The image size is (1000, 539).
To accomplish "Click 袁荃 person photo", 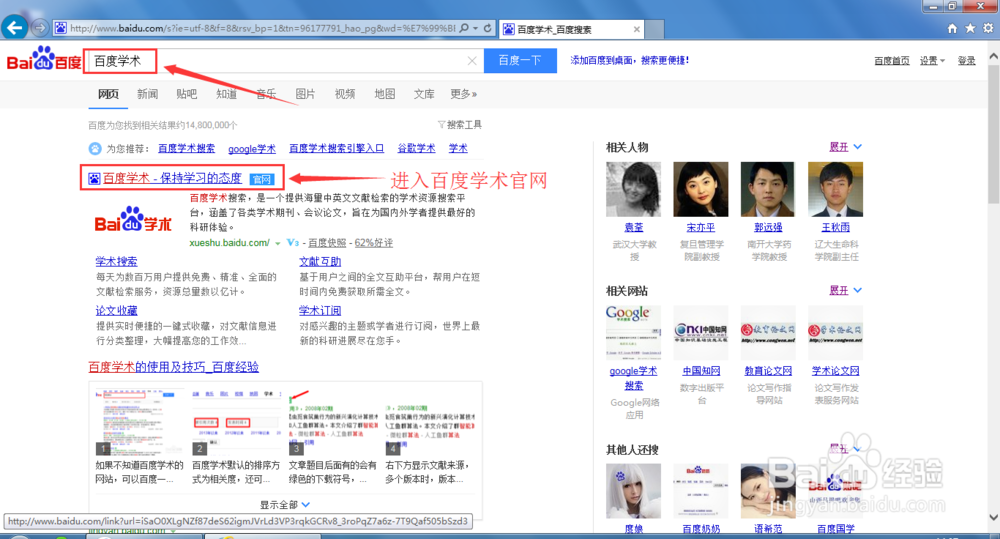I will [633, 189].
